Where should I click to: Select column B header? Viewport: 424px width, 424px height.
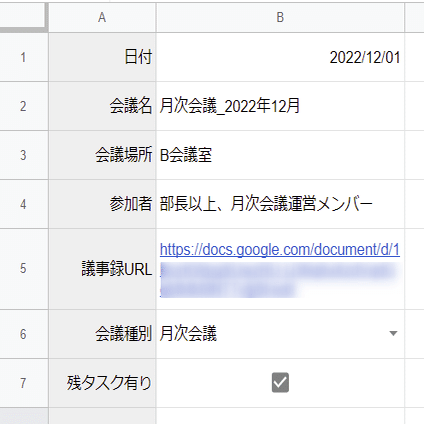[280, 18]
